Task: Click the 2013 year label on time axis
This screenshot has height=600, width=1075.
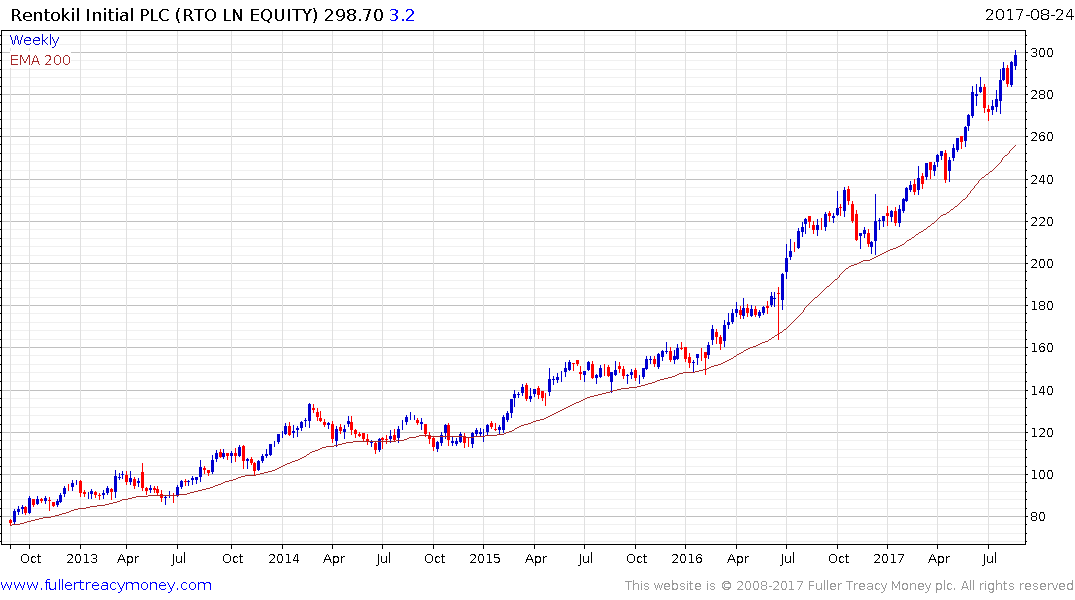Action: [82, 558]
